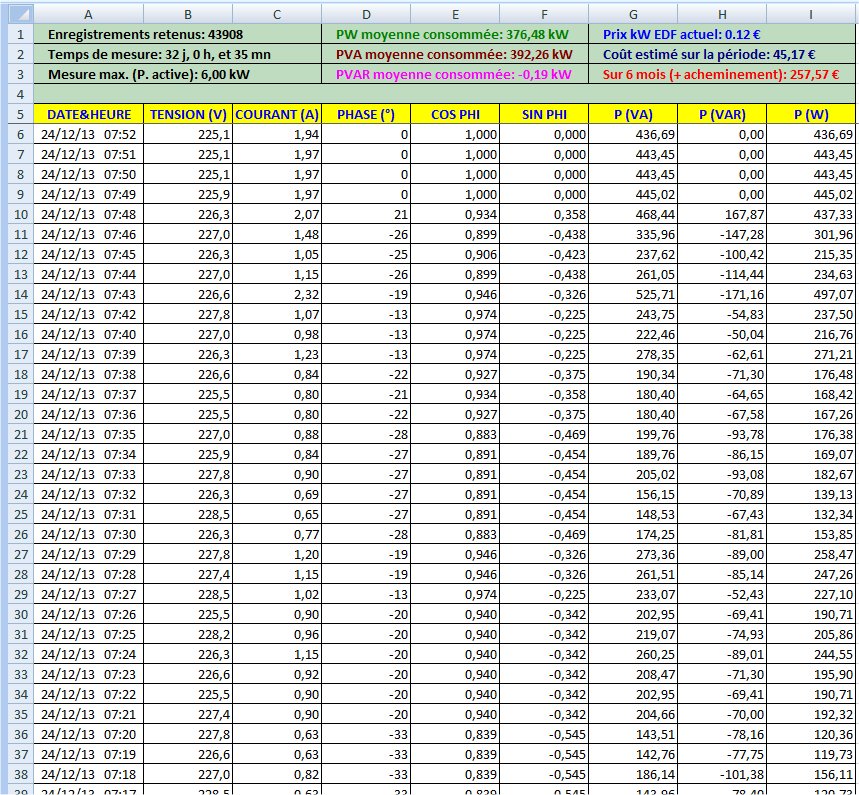The height and width of the screenshot is (795, 859).
Task: Click phase value 21 in row 10
Action: click(x=366, y=214)
